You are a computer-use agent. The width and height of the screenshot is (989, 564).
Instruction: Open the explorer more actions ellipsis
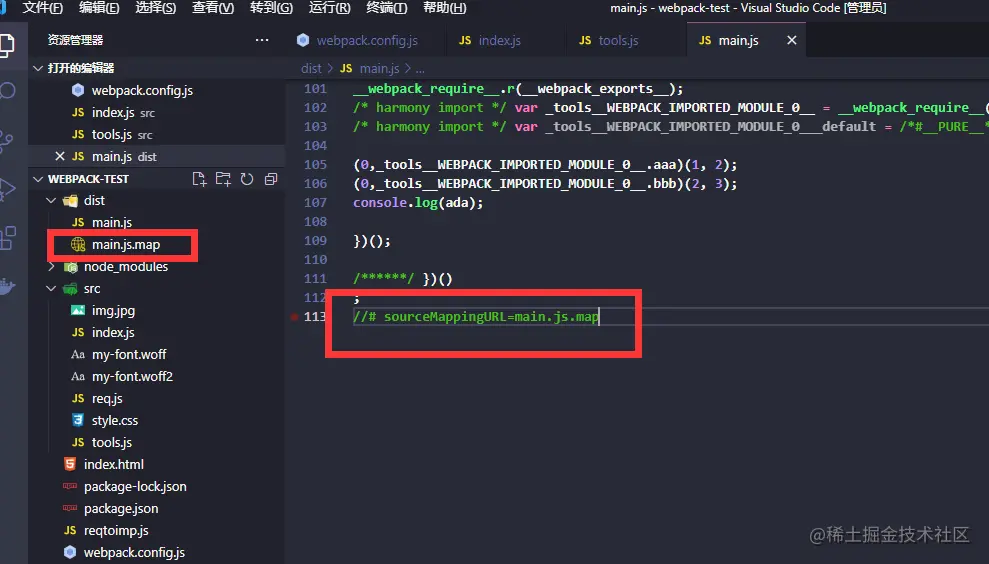(262, 40)
